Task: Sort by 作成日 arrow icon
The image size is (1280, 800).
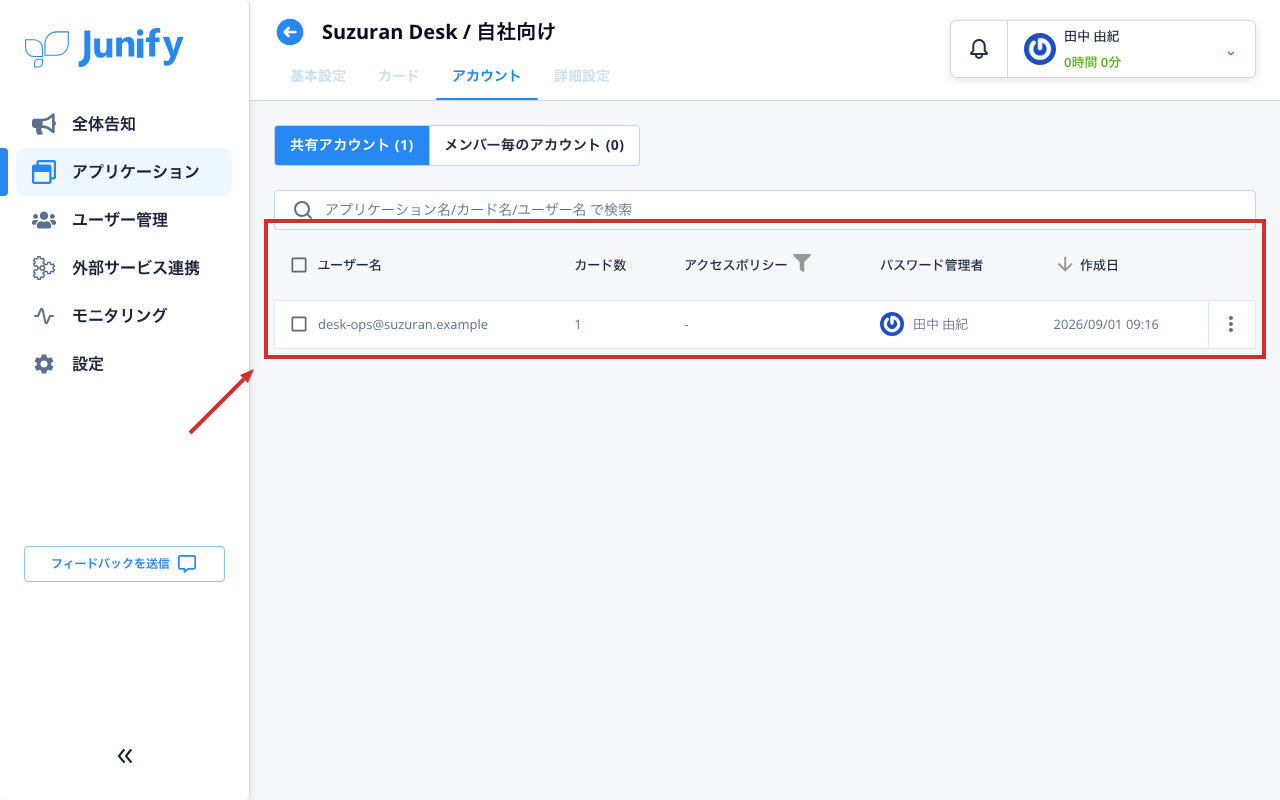Action: (1065, 265)
